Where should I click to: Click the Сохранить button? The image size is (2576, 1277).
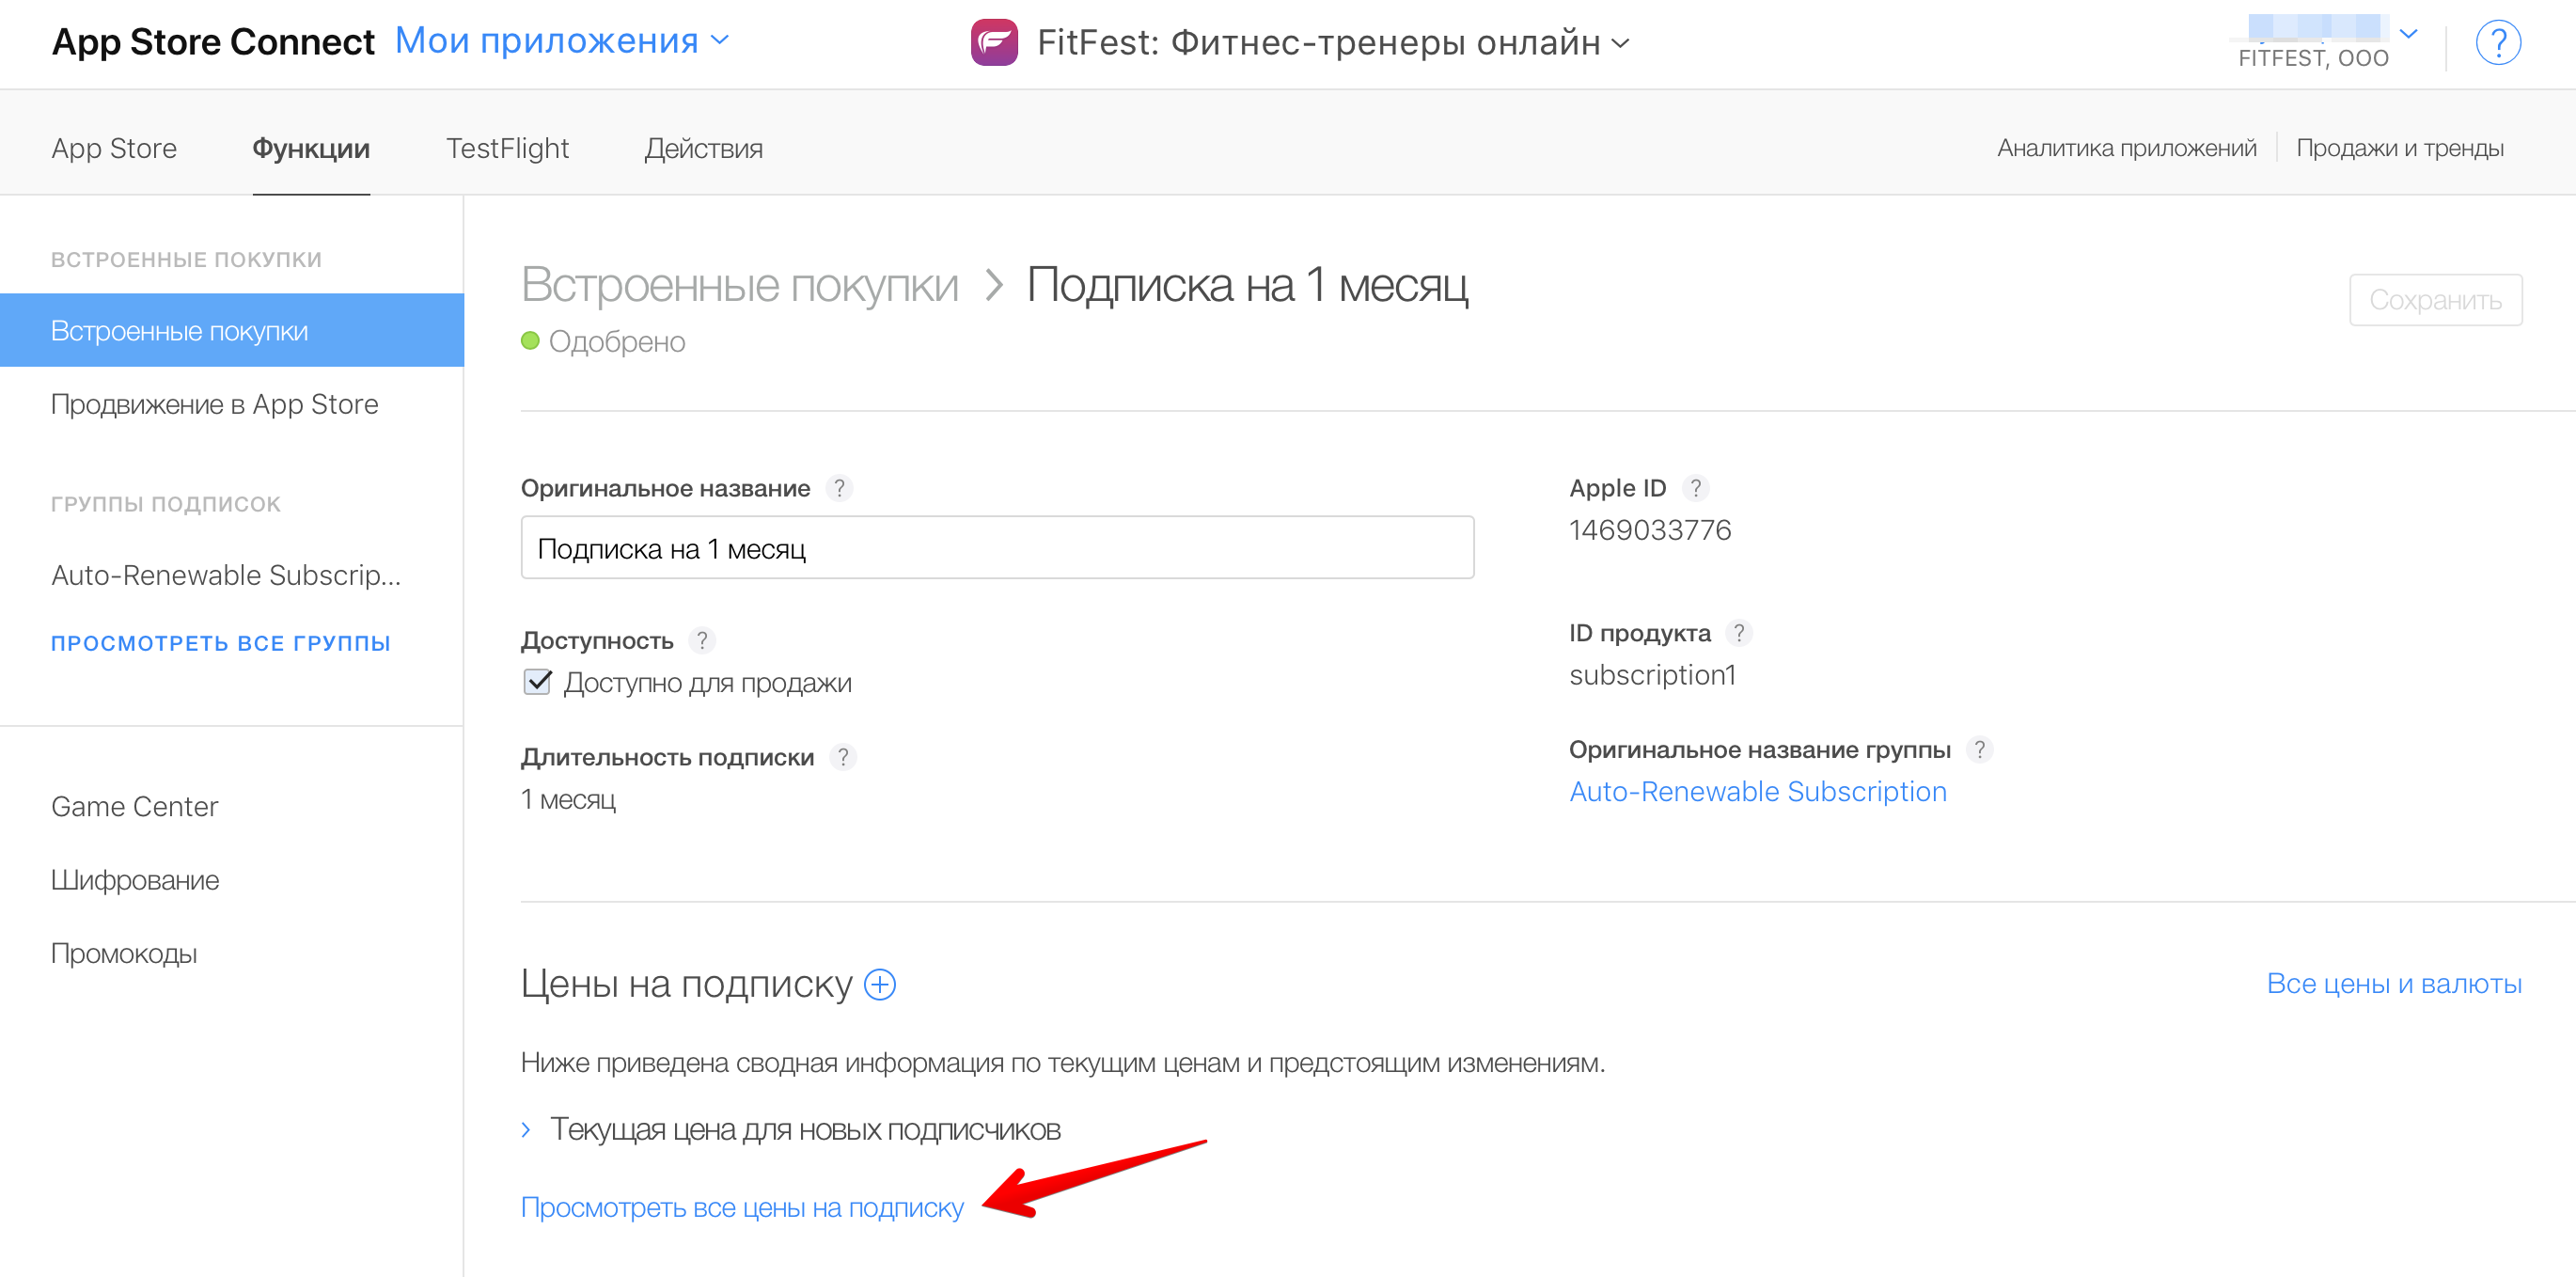coord(2440,301)
